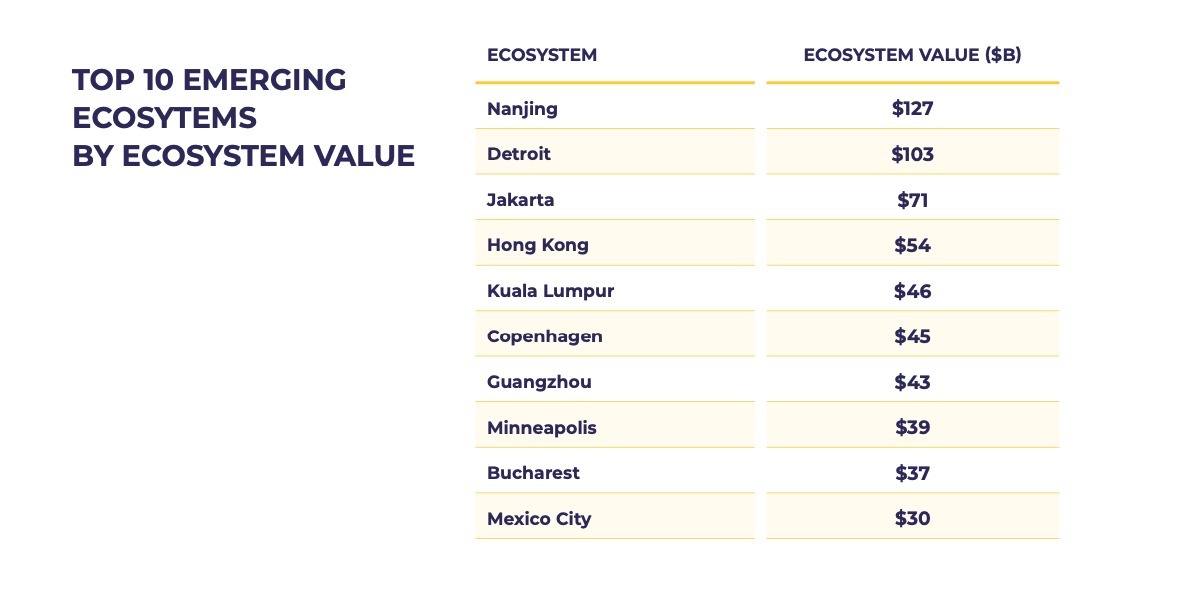This screenshot has width=1189, height=611.
Task: Select the Detroit ecosystem name
Action: point(519,154)
